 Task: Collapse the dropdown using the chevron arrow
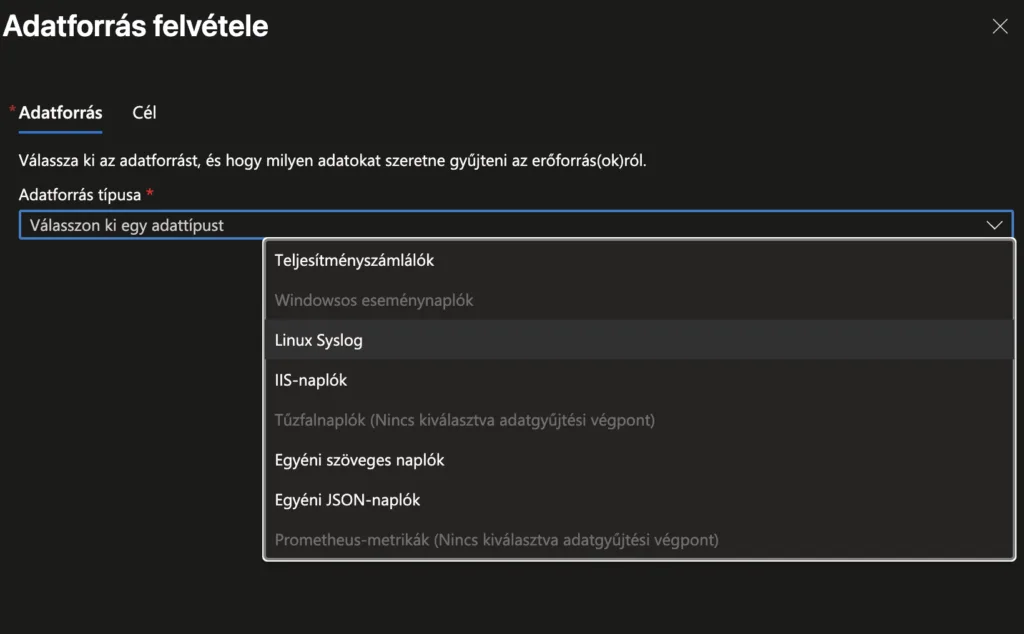pos(994,225)
